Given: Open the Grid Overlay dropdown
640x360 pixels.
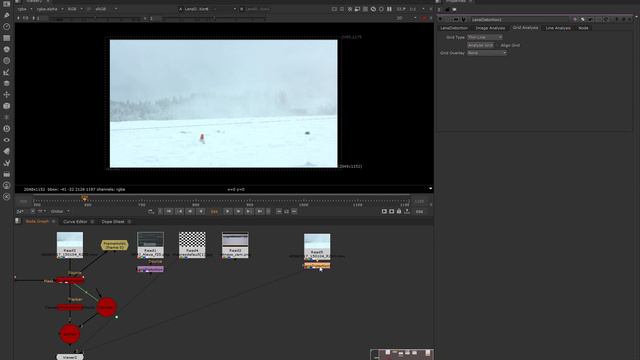Looking at the screenshot, I should pos(487,53).
